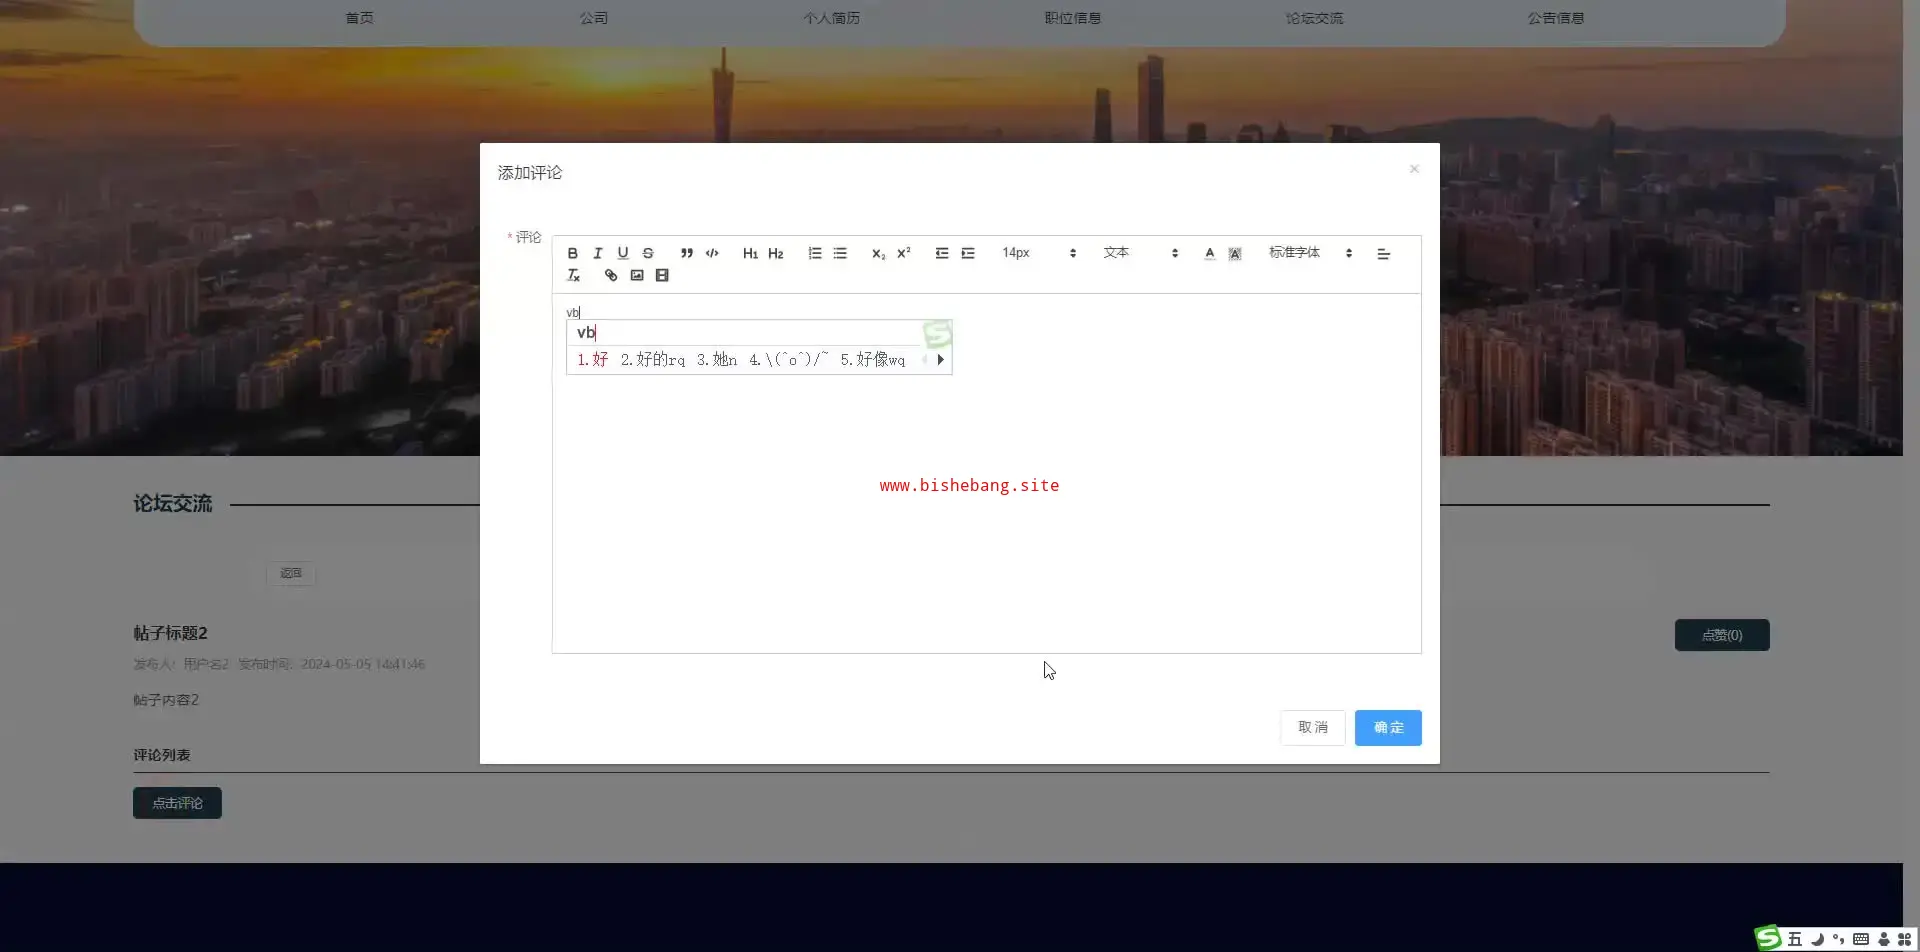Apply strikethrough to the comment text
Screen dimensions: 1920x952
[648, 253]
